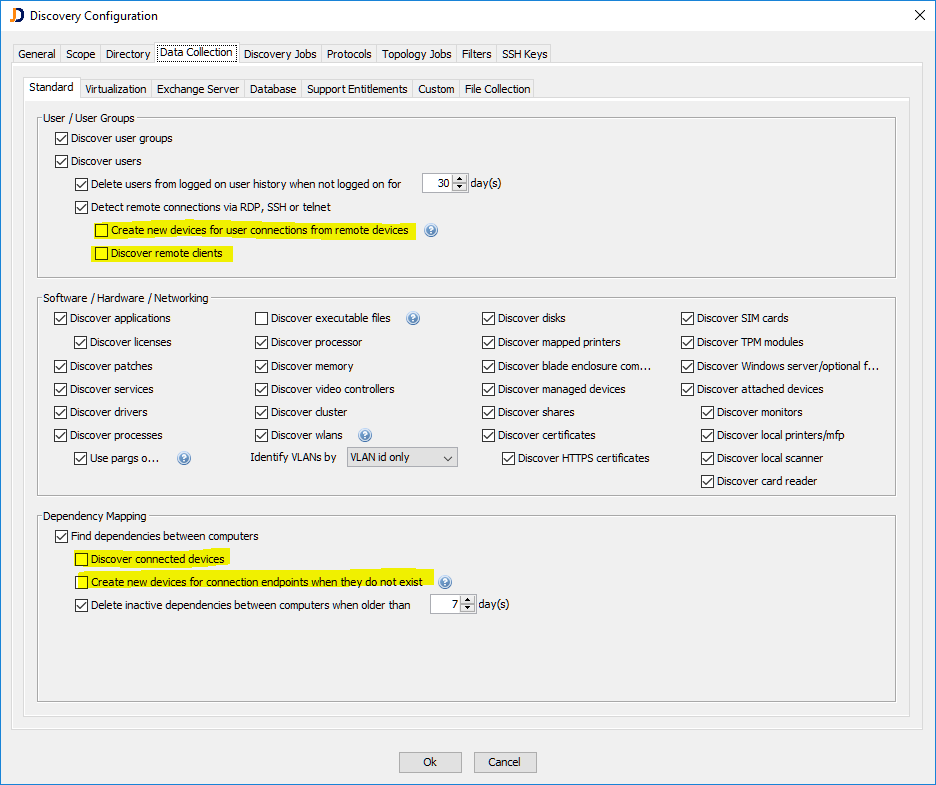Enable Discover executable files checkbox
This screenshot has height=785, width=936.
(262, 319)
